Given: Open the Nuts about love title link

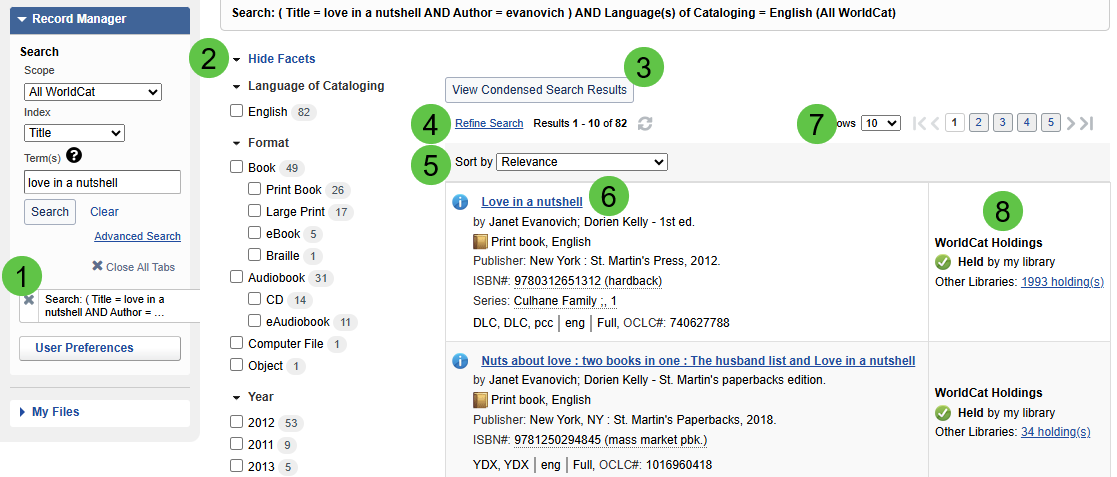Looking at the screenshot, I should click(698, 361).
